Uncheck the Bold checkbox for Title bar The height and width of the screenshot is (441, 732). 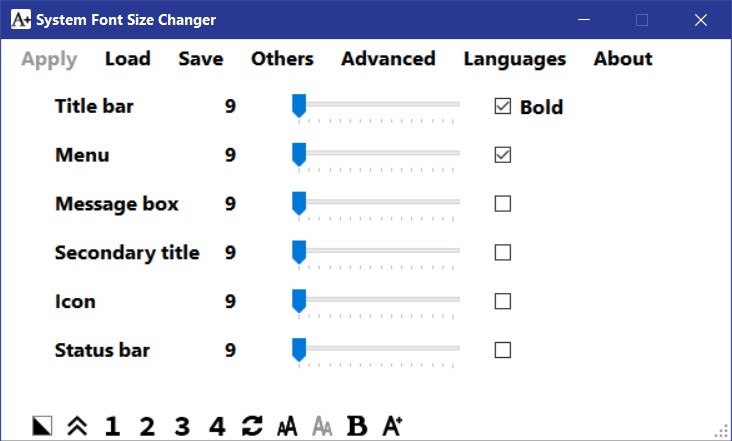tap(503, 106)
